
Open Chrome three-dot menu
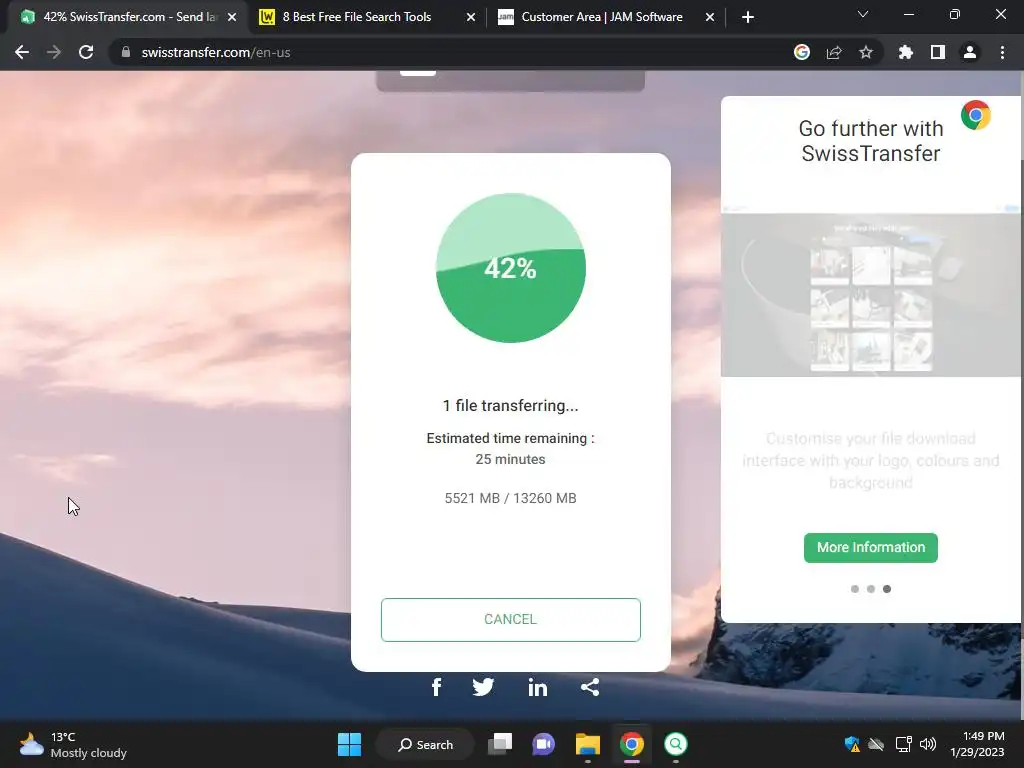[1002, 52]
